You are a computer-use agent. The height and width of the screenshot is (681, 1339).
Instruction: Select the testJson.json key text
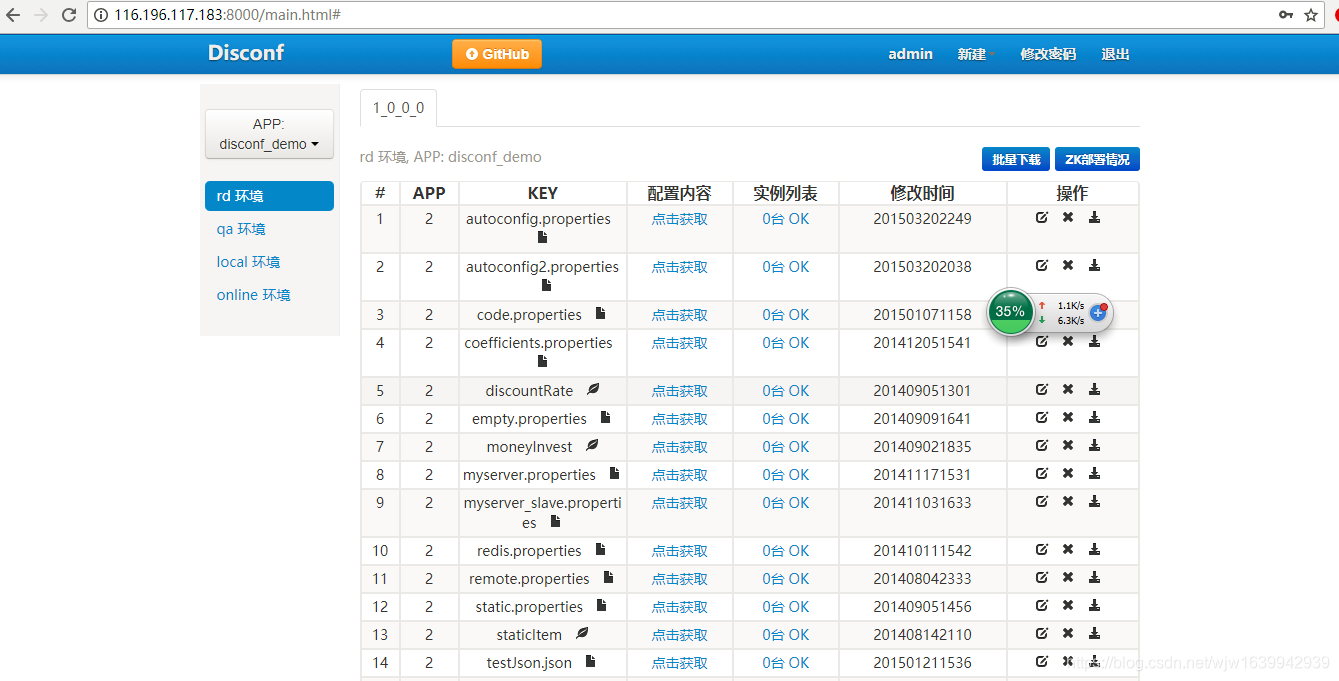coord(530,663)
